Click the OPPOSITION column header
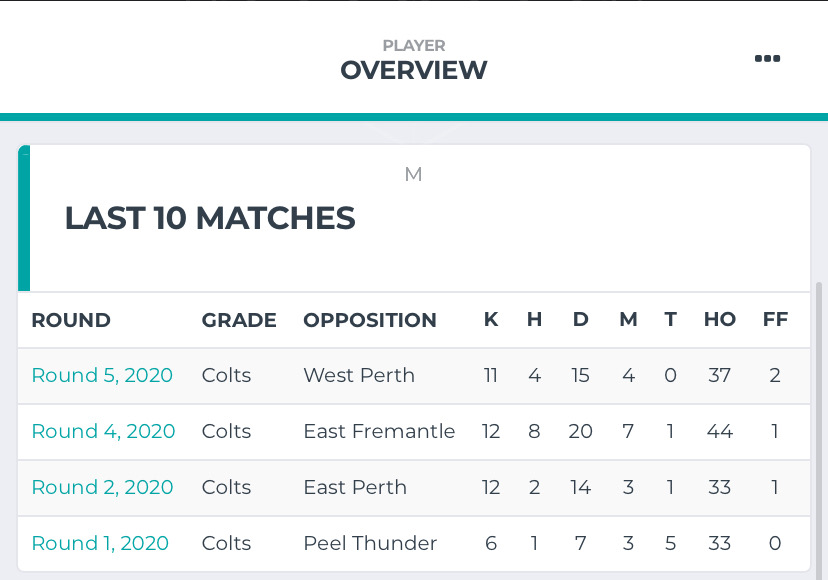This screenshot has height=580, width=828. (x=370, y=320)
